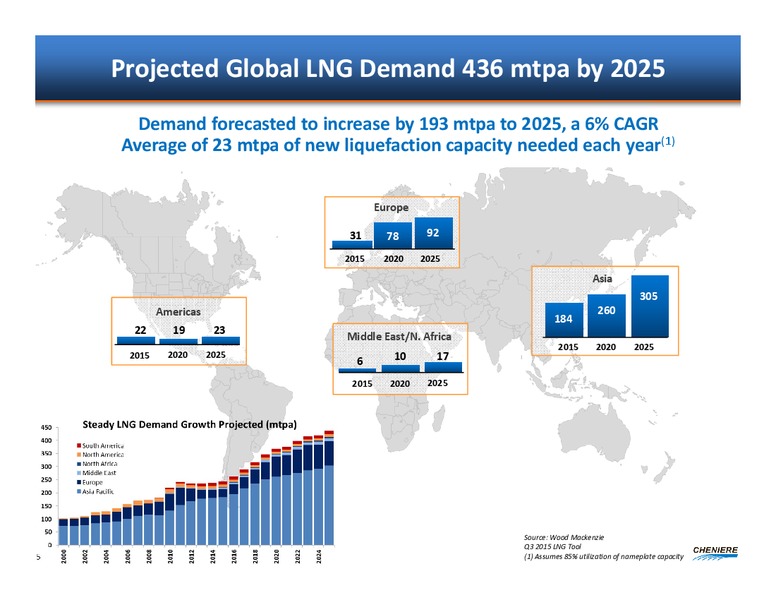Click the 'Asia' chart heading
Screen dimensions: 776x600
(x=602, y=279)
